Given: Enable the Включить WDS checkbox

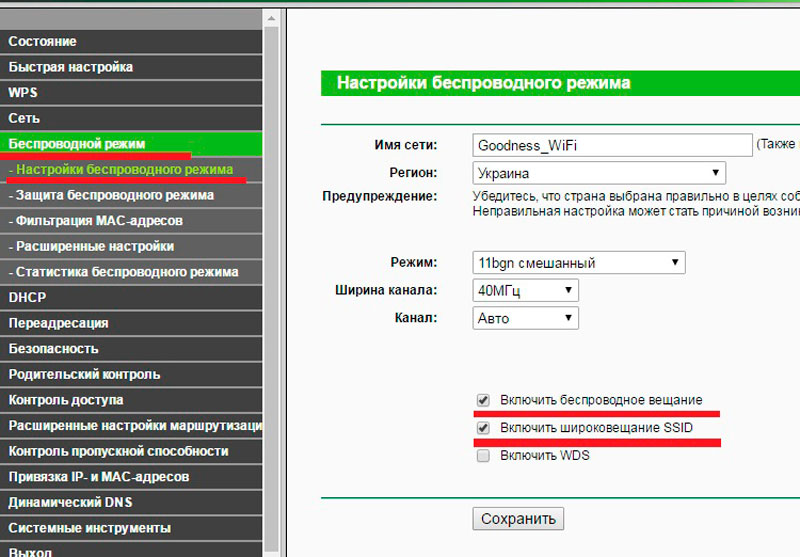Looking at the screenshot, I should point(483,455).
